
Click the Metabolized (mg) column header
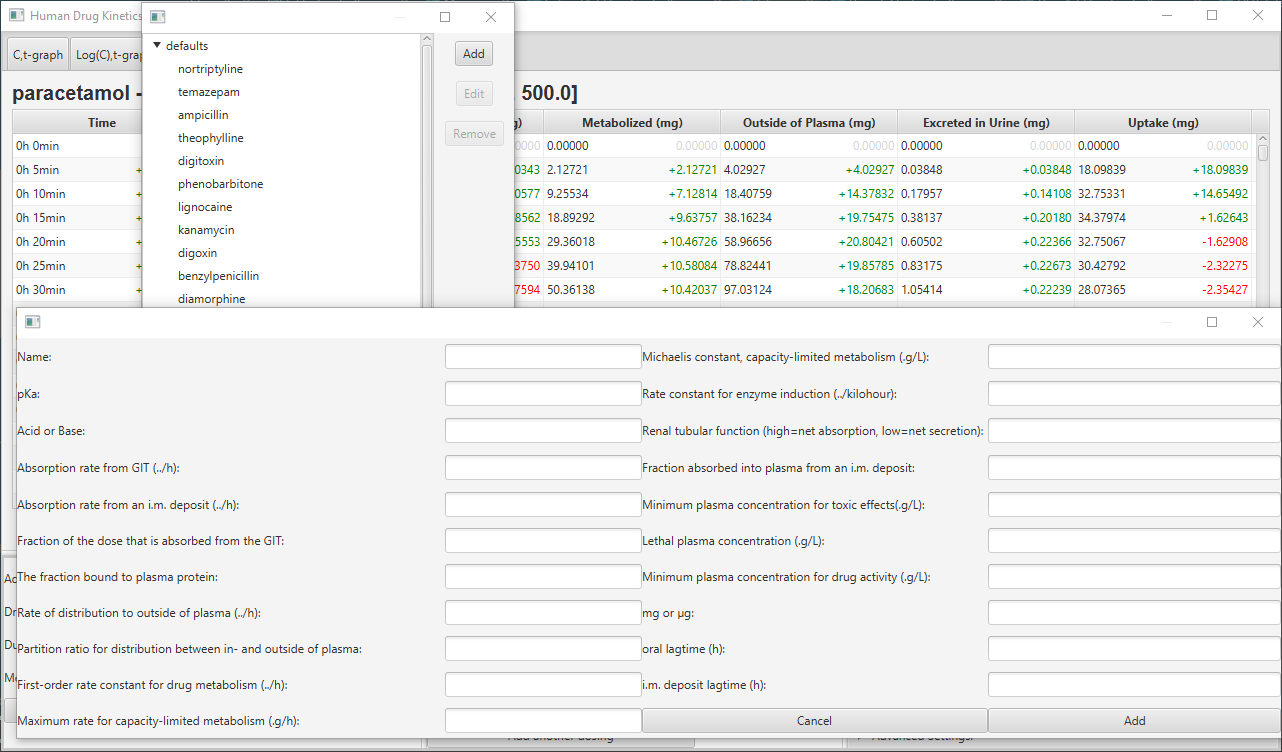click(x=632, y=123)
